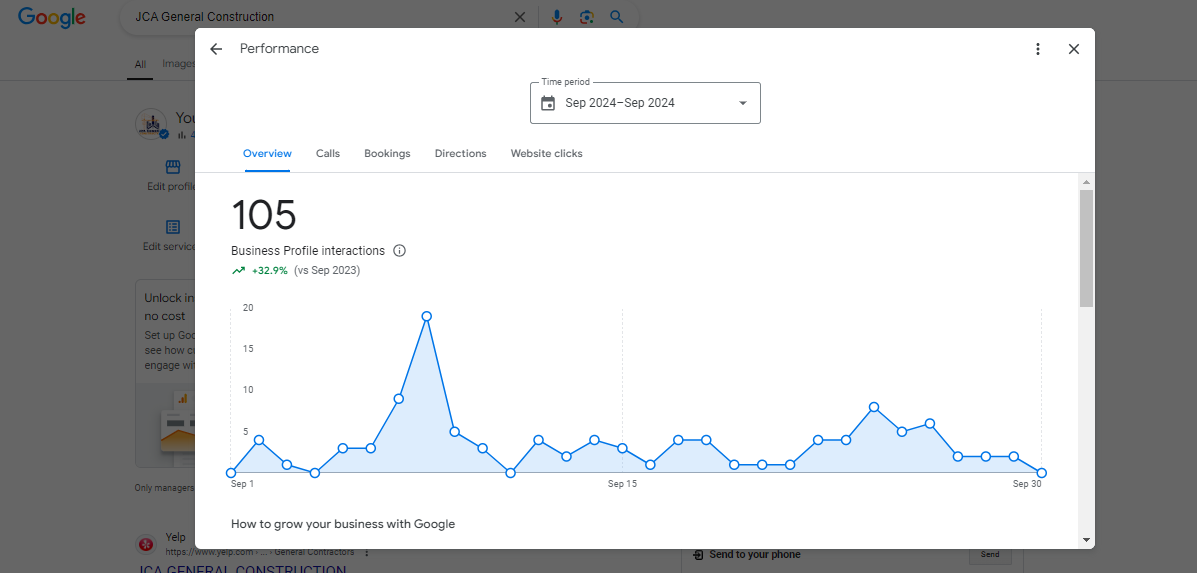Open Google Lens image search icon
The image size is (1197, 573).
tap(586, 17)
